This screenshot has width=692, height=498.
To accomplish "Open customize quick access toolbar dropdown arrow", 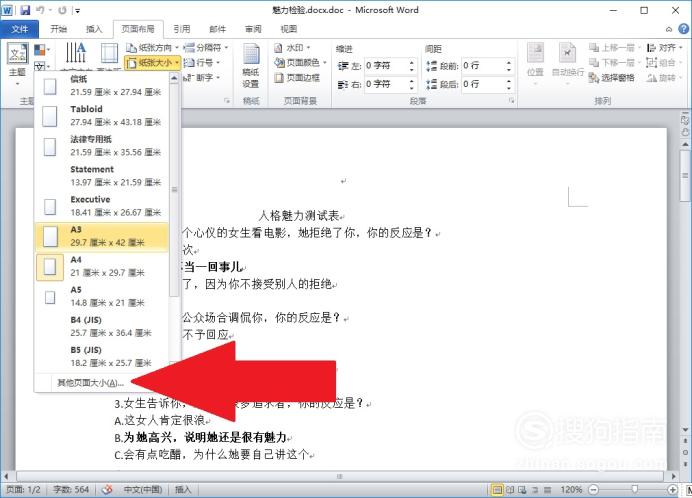I will 77,11.
